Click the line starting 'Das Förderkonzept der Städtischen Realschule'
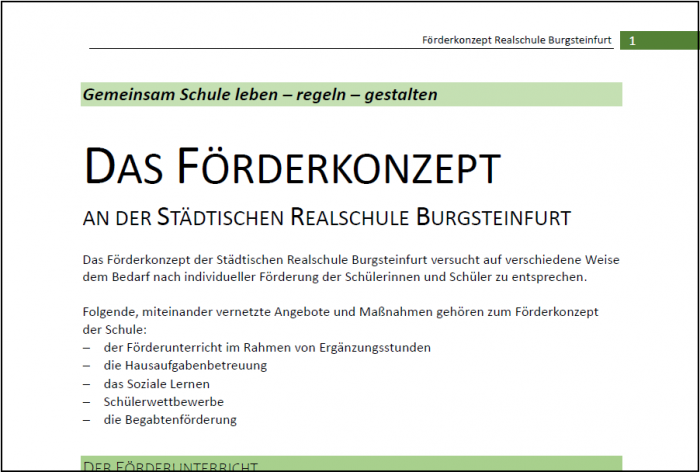This screenshot has height=472, width=700. click(x=351, y=260)
